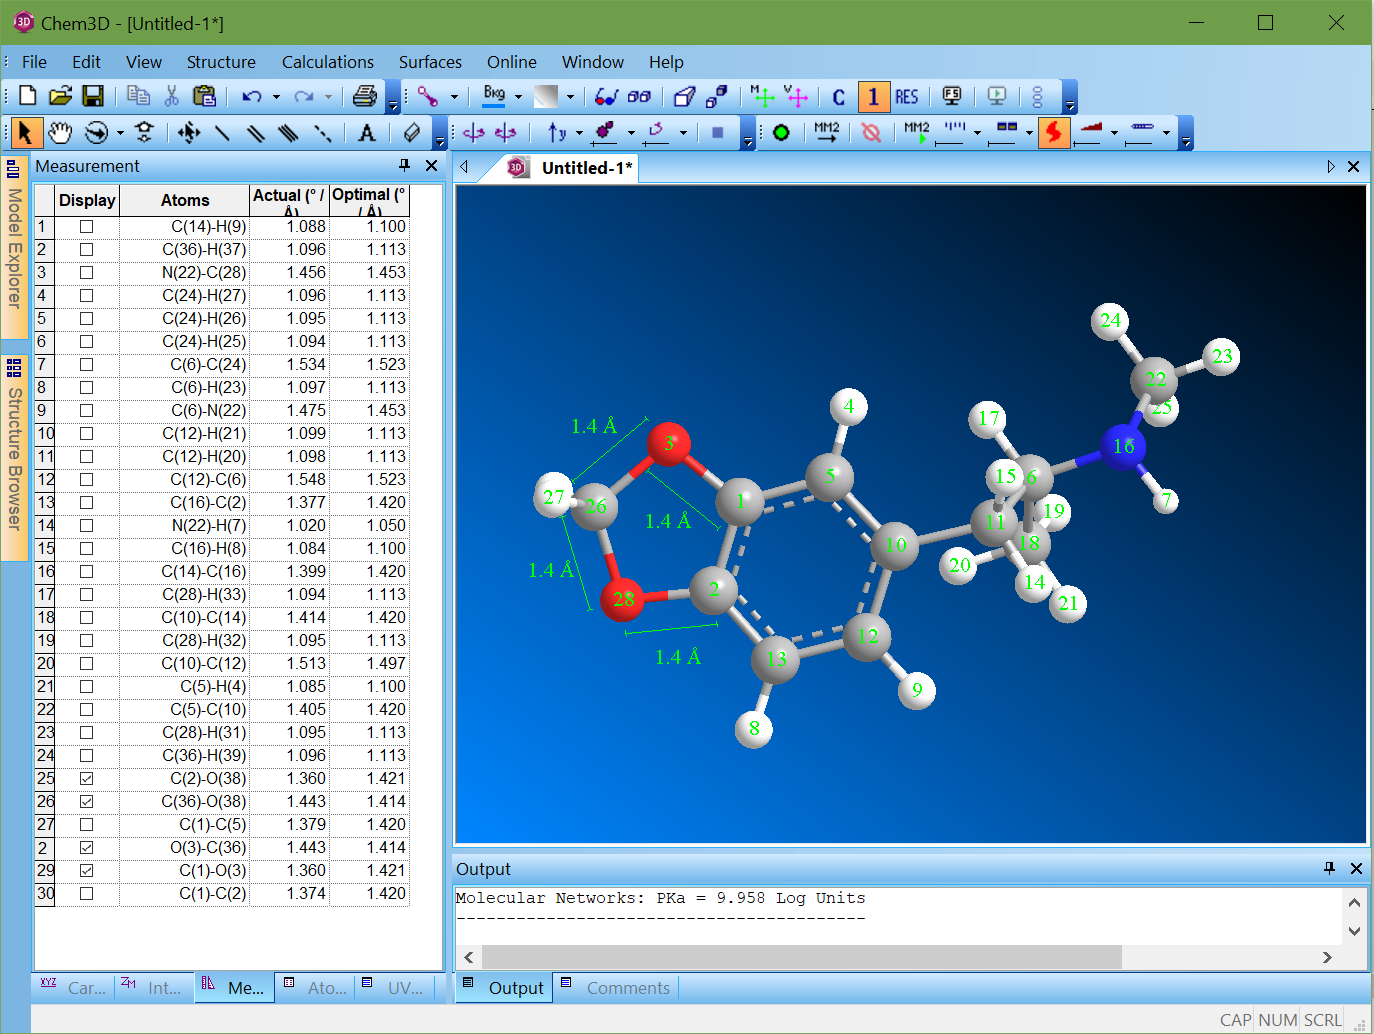
Task: Toggle the red spin/dynamics icon
Action: point(1053,132)
